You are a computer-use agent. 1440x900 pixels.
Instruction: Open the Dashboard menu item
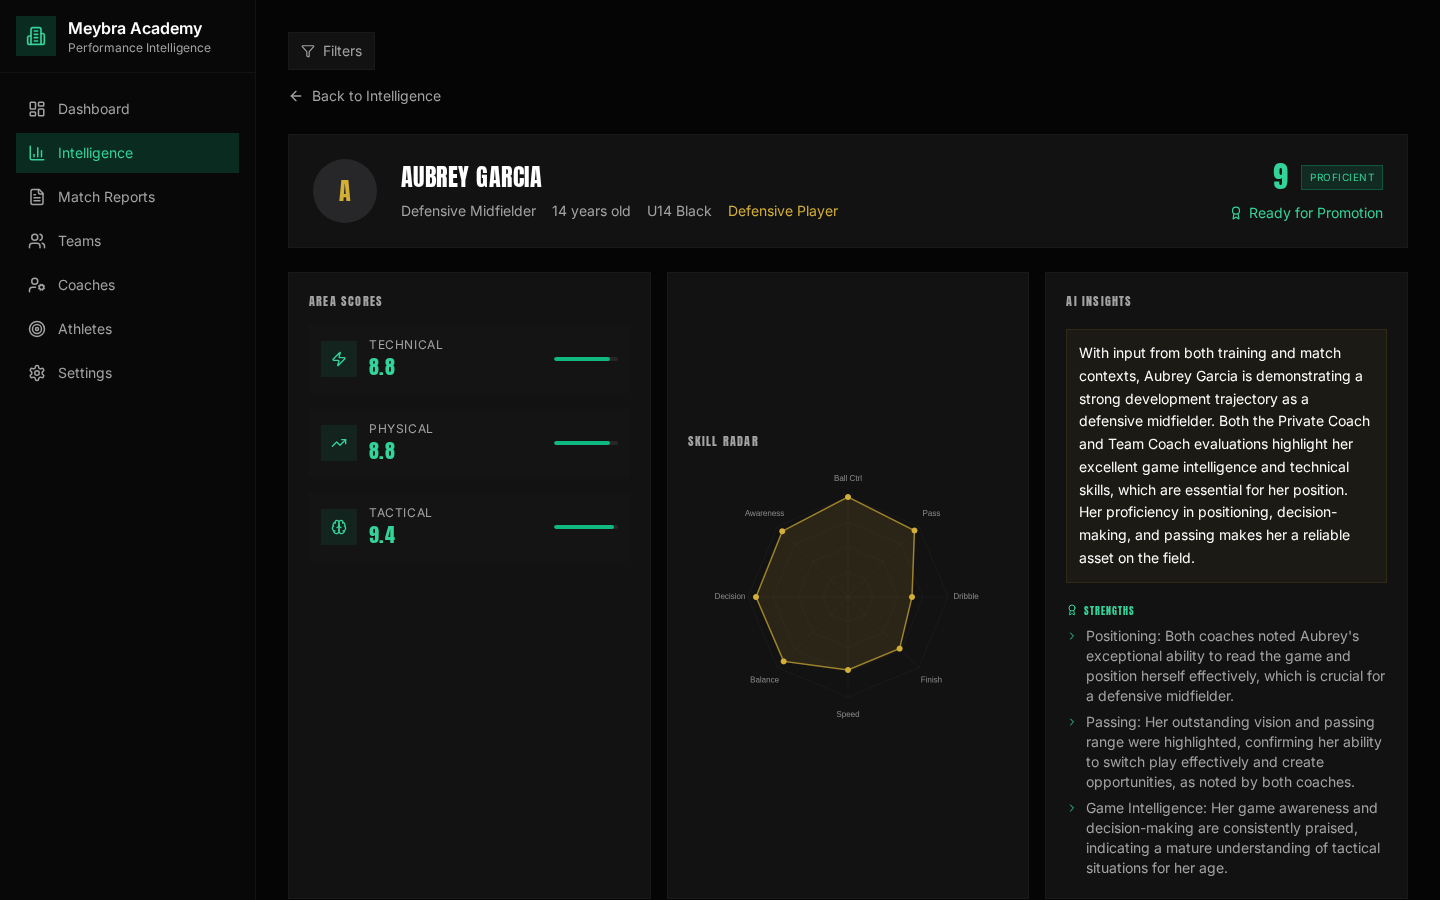click(x=127, y=109)
